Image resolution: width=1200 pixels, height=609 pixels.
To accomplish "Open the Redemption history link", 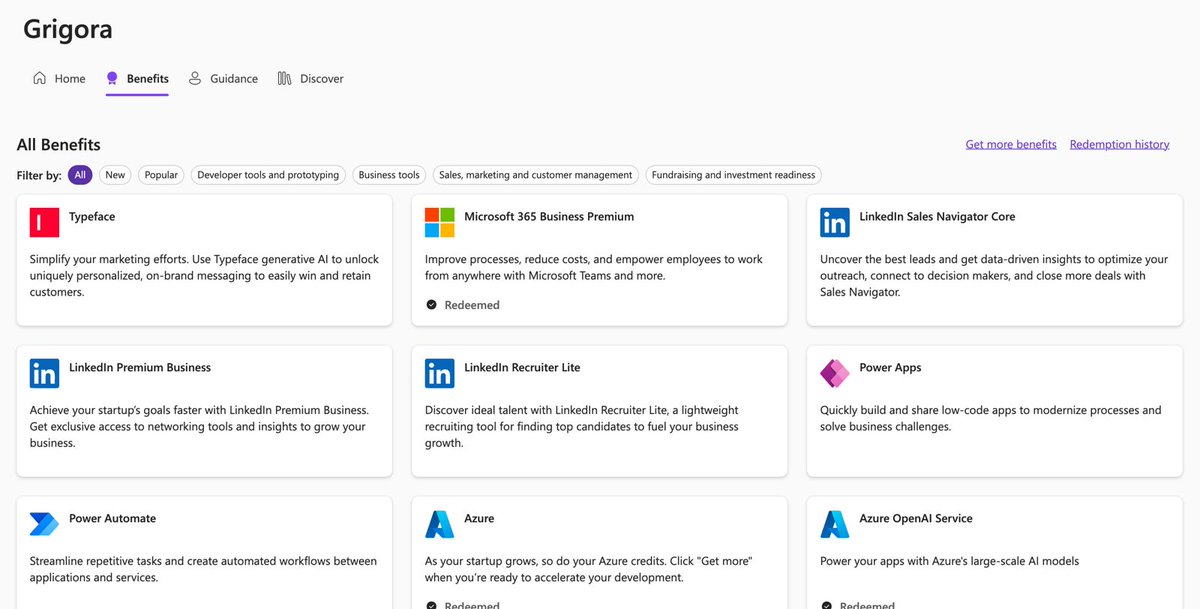I will 1119,144.
